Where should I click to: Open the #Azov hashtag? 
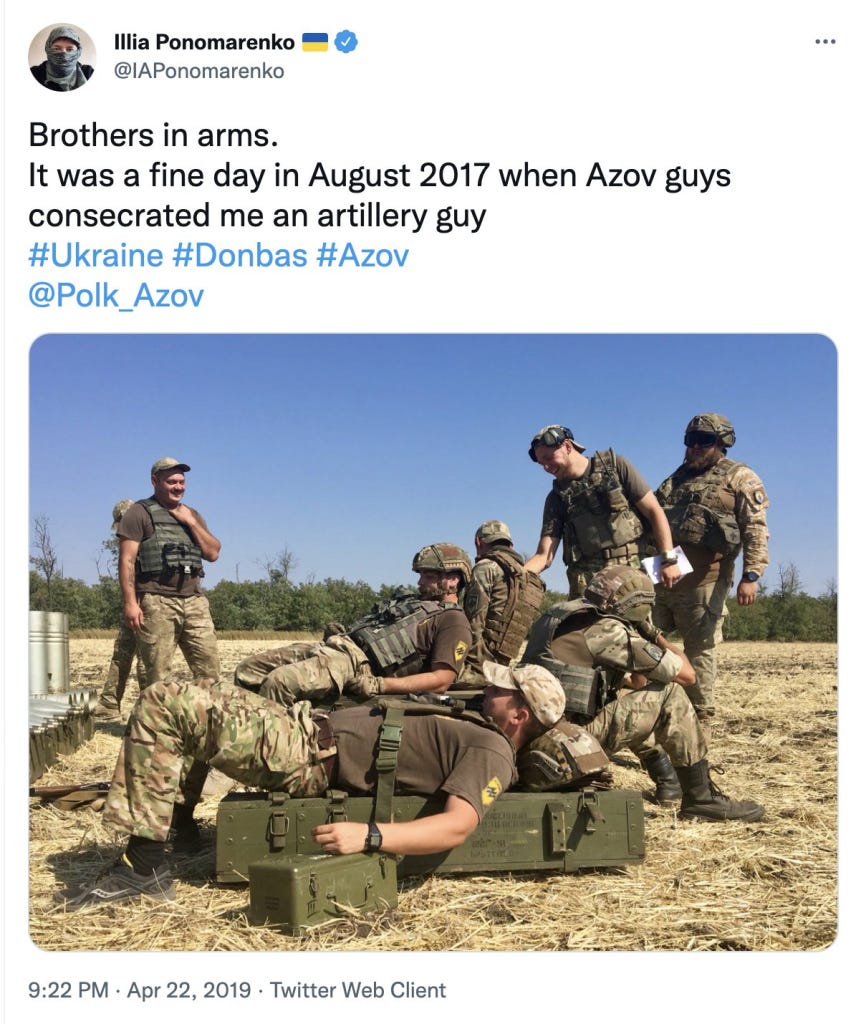tap(363, 255)
